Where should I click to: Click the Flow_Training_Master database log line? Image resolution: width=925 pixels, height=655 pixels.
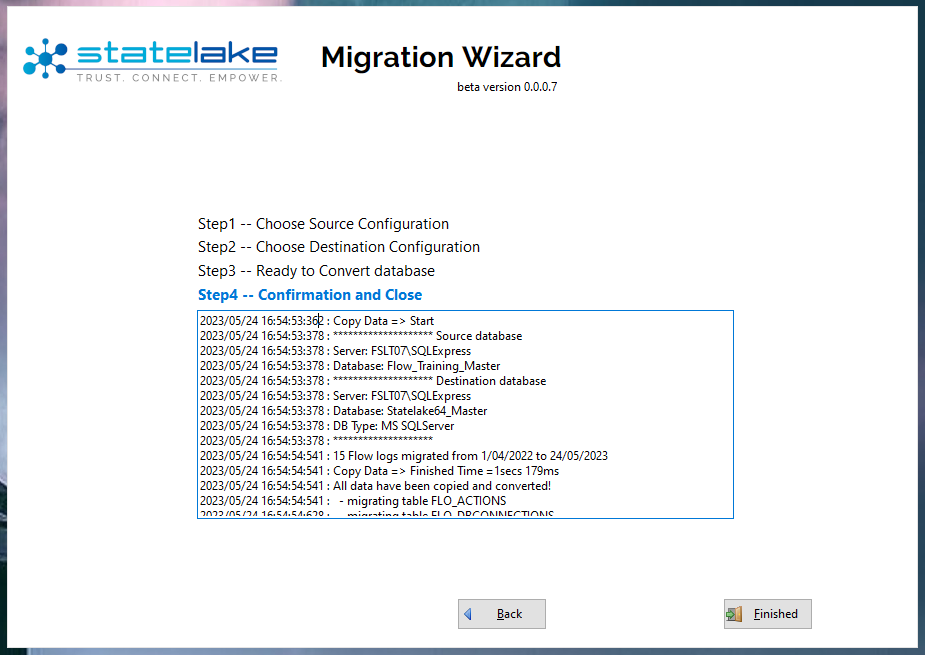point(350,366)
